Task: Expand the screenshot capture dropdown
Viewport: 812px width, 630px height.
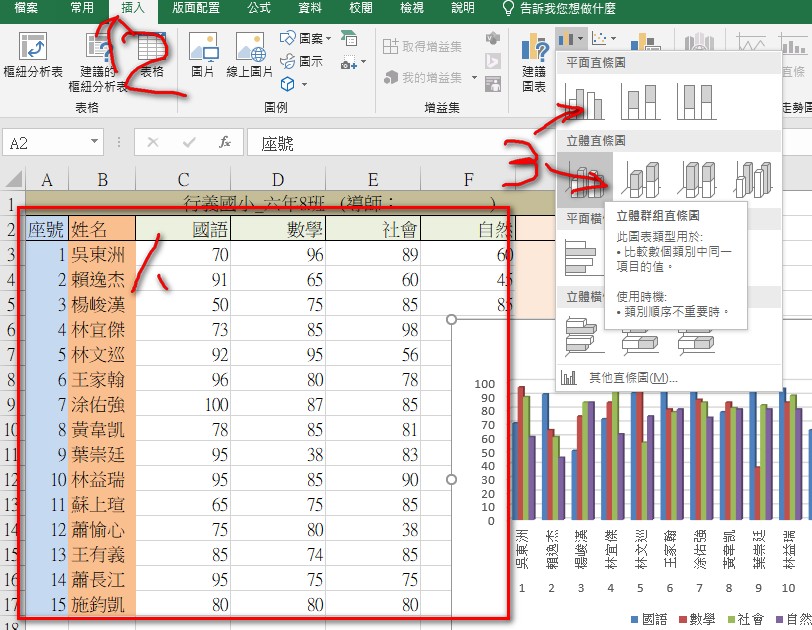Action: click(363, 61)
